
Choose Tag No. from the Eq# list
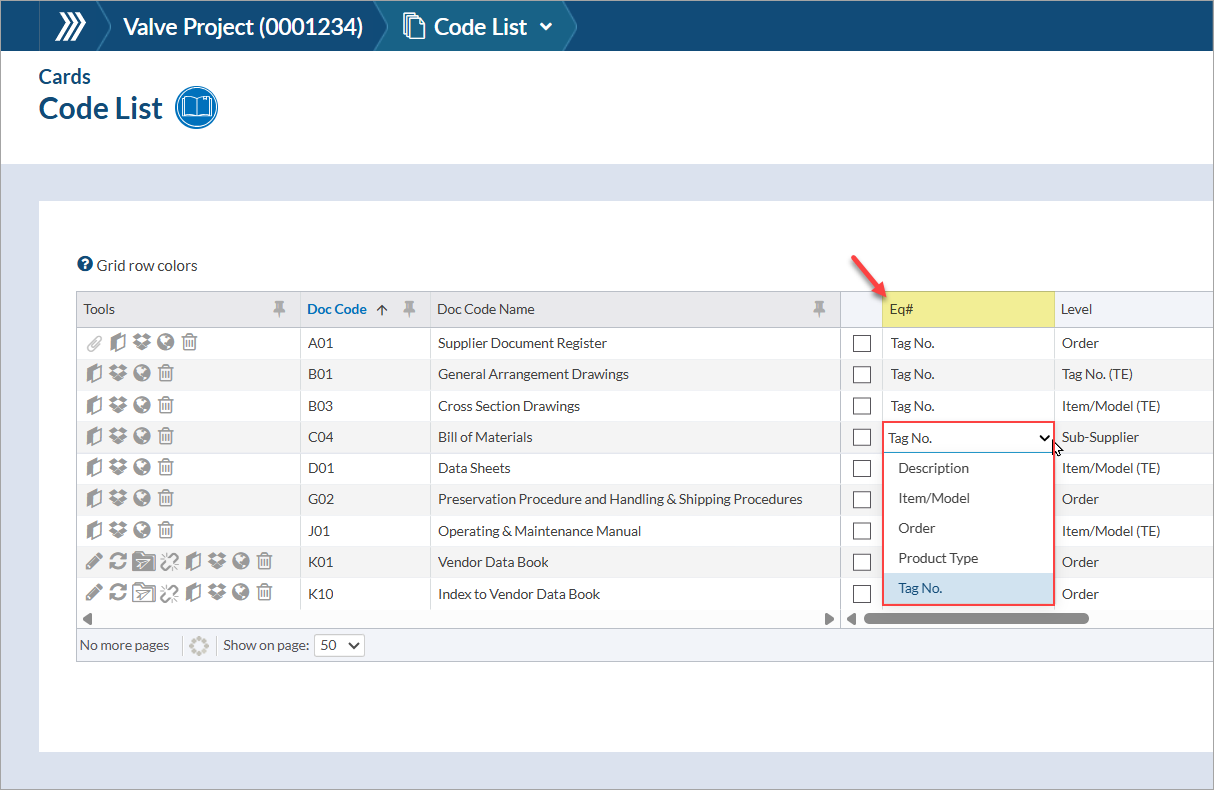[968, 588]
